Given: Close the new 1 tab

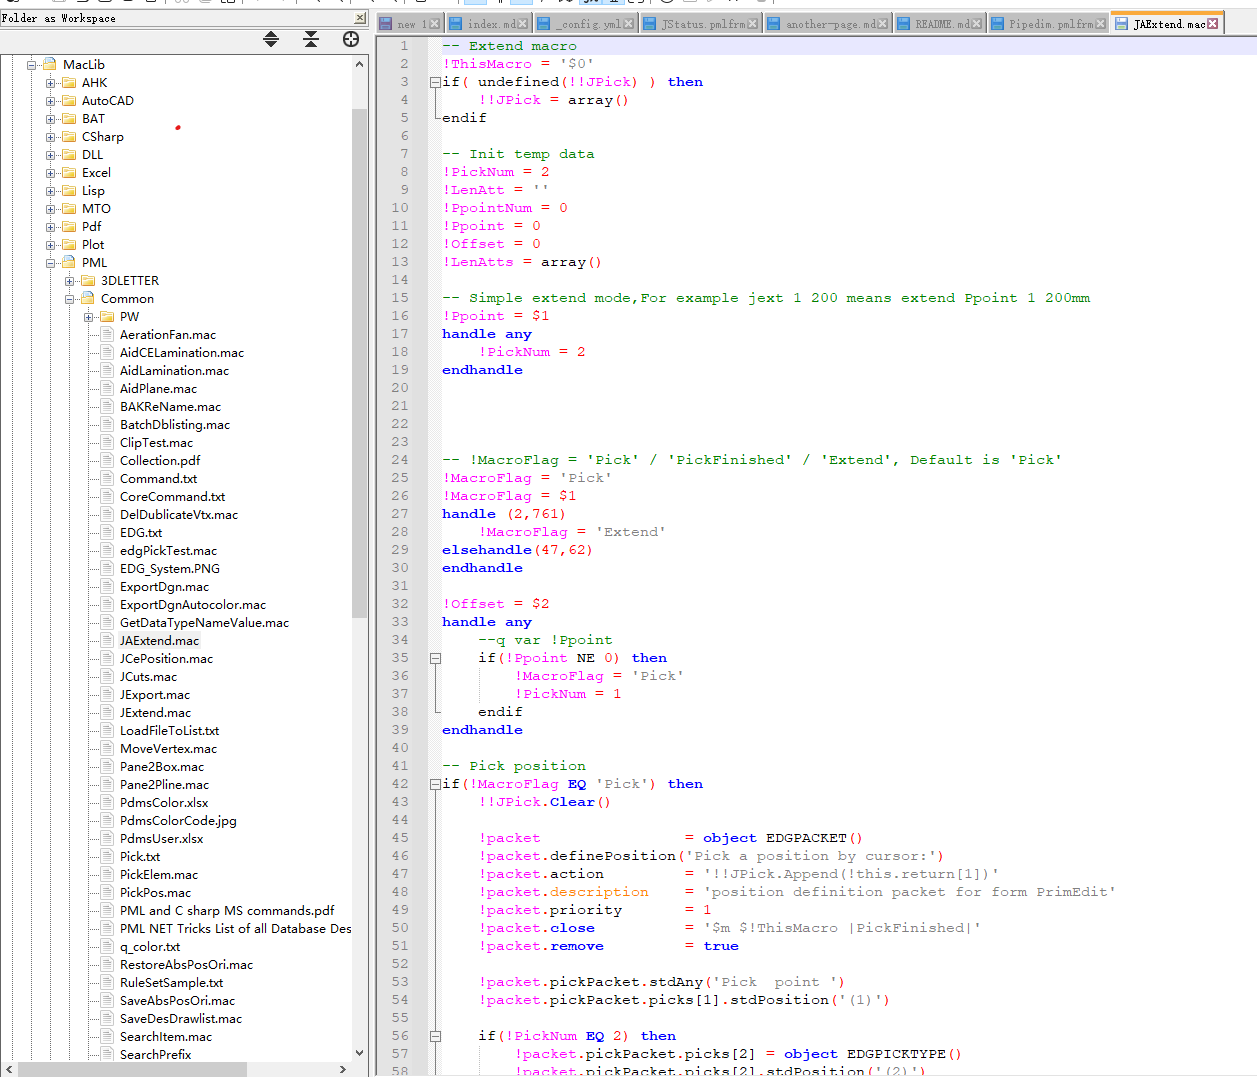Looking at the screenshot, I should pos(434,24).
